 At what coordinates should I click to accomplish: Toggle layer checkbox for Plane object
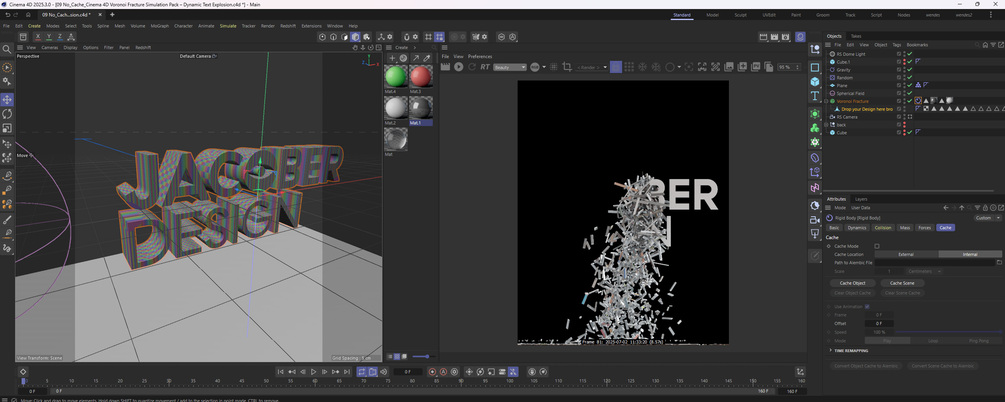pyautogui.click(x=899, y=85)
